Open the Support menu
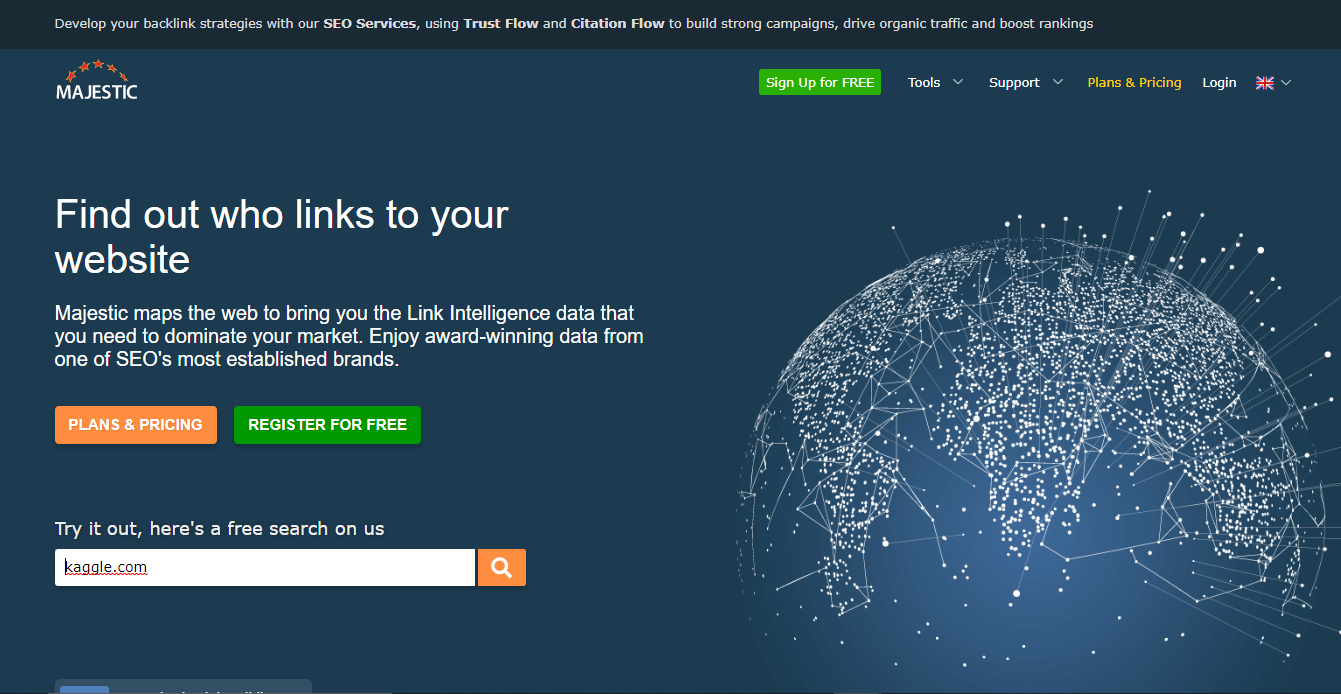1341x694 pixels. coord(1014,83)
